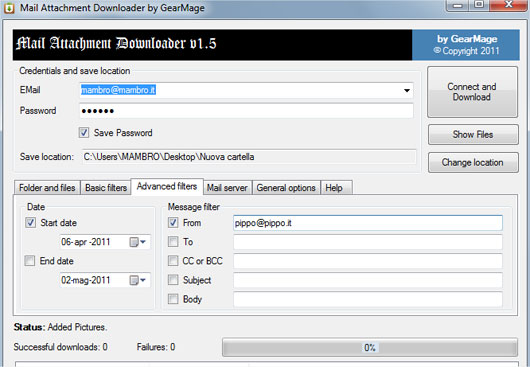
Task: Enable the Body filter checkbox
Action: 173,299
